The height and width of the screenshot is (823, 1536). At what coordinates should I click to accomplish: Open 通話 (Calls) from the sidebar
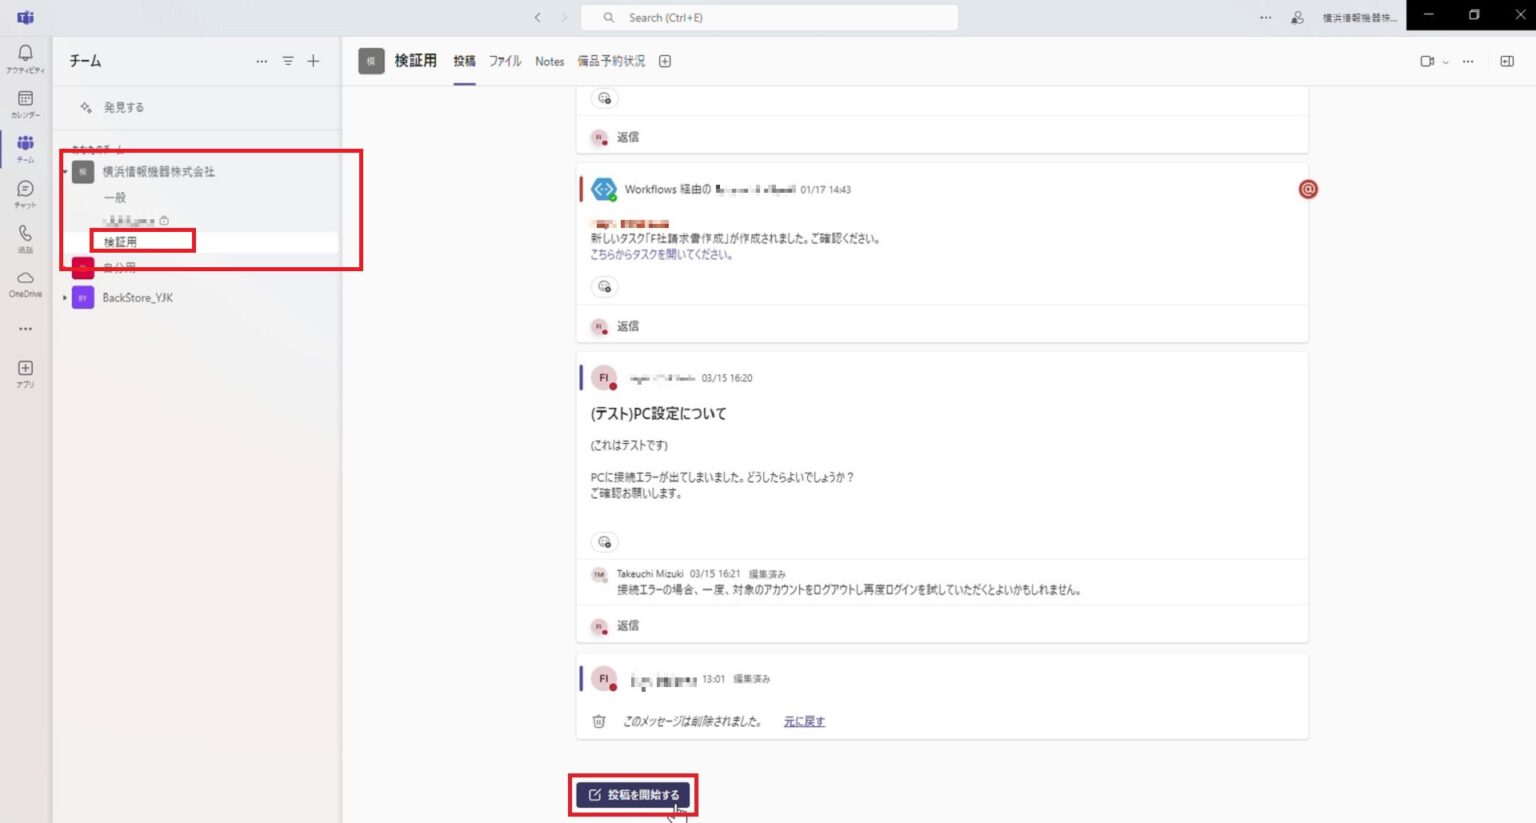25,232
